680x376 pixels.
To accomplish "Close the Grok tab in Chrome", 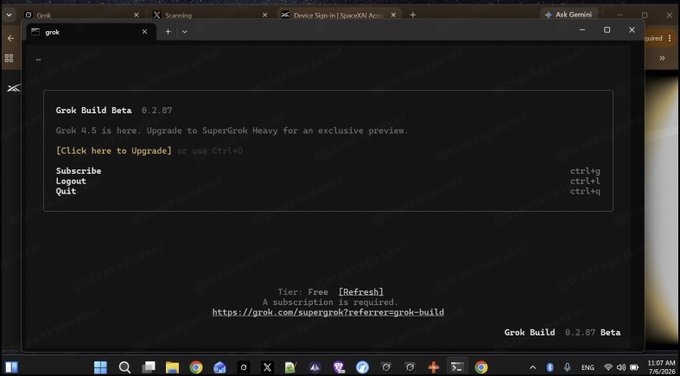I will 136,15.
